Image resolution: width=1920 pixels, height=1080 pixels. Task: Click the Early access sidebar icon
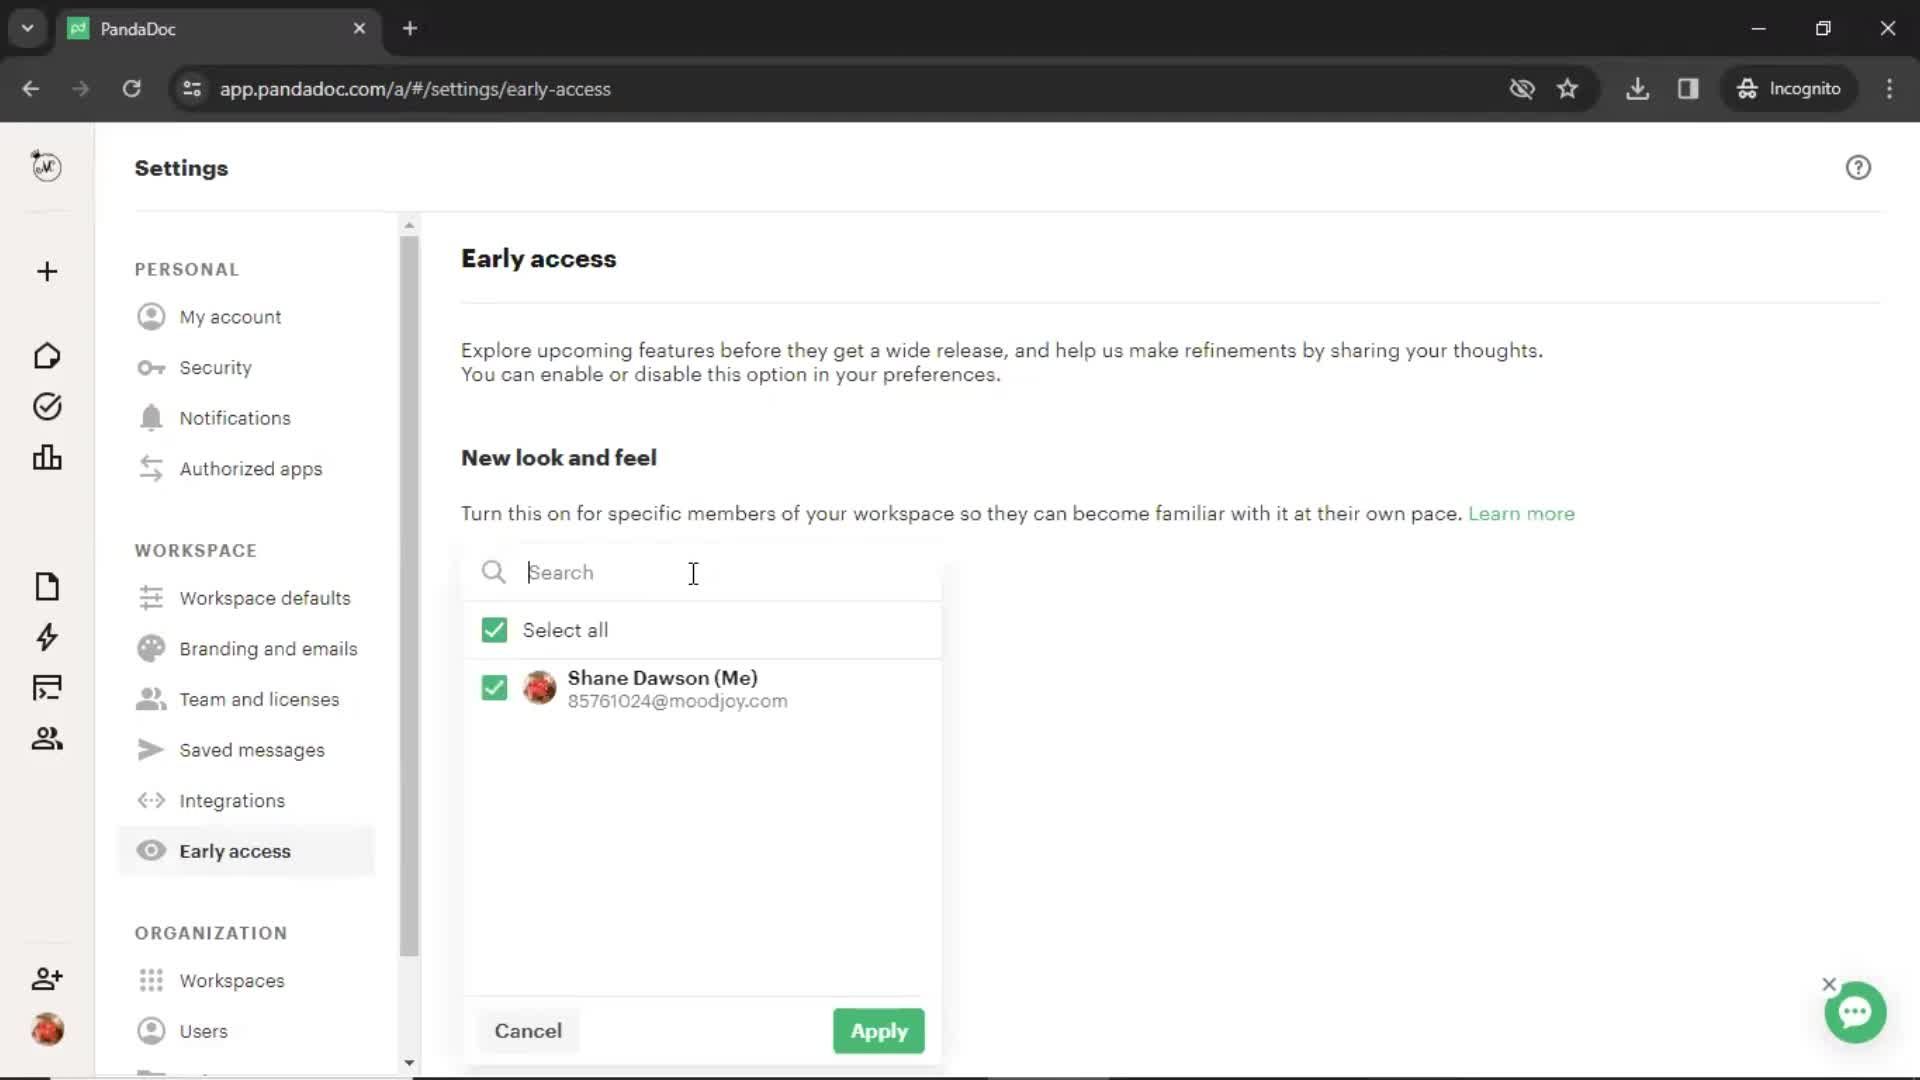point(149,851)
